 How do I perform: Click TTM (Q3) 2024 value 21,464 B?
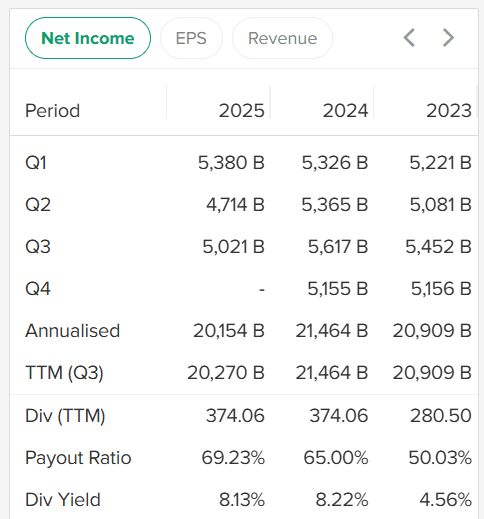[332, 372]
